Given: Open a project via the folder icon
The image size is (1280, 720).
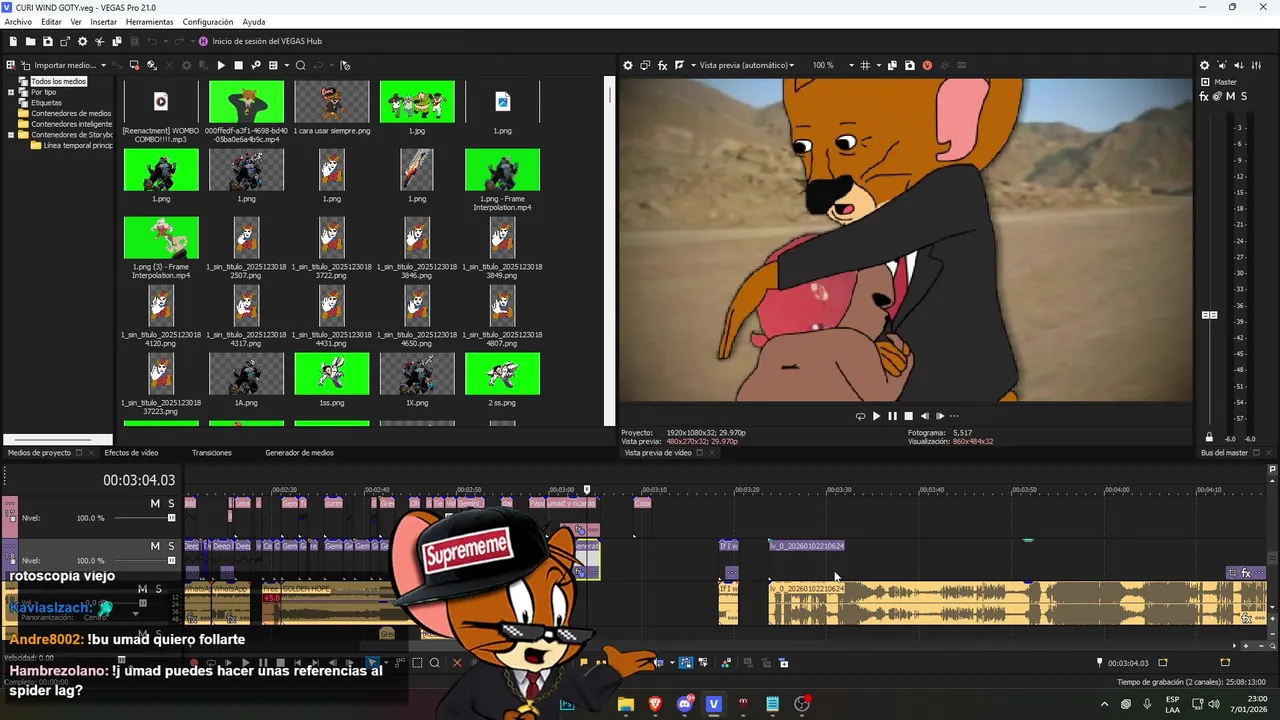Looking at the screenshot, I should (31, 41).
